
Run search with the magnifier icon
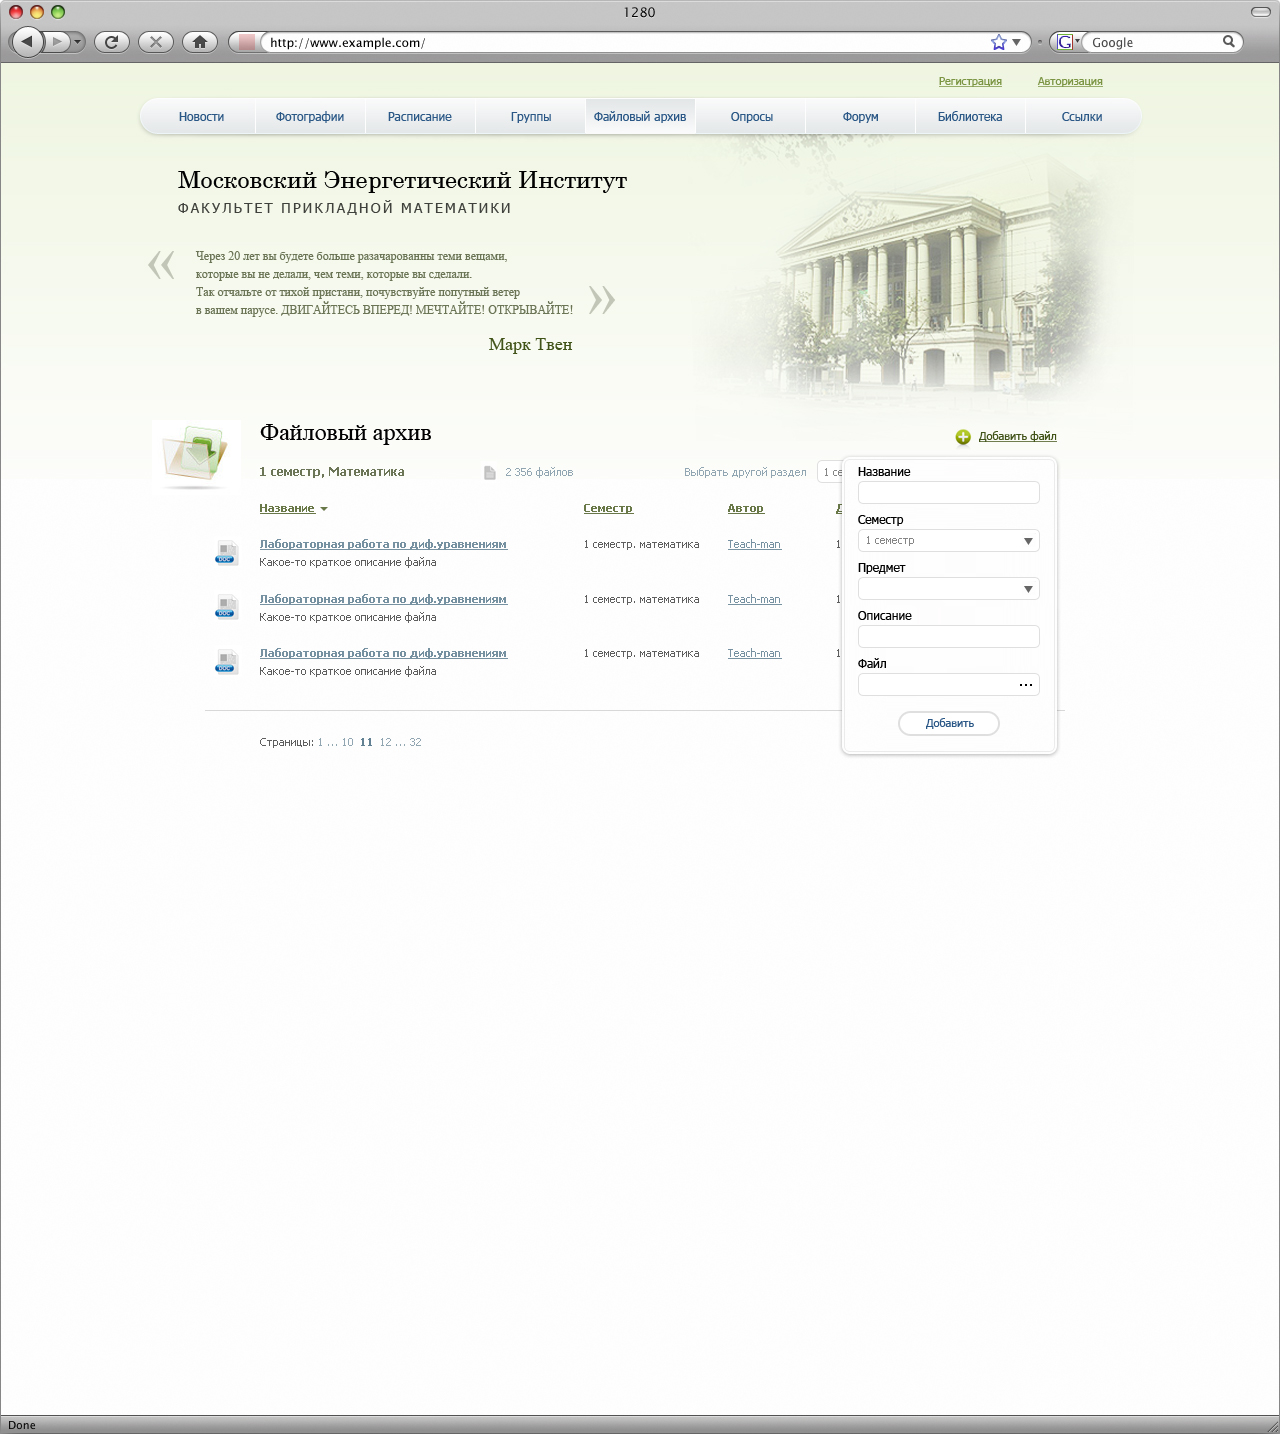[x=1229, y=42]
